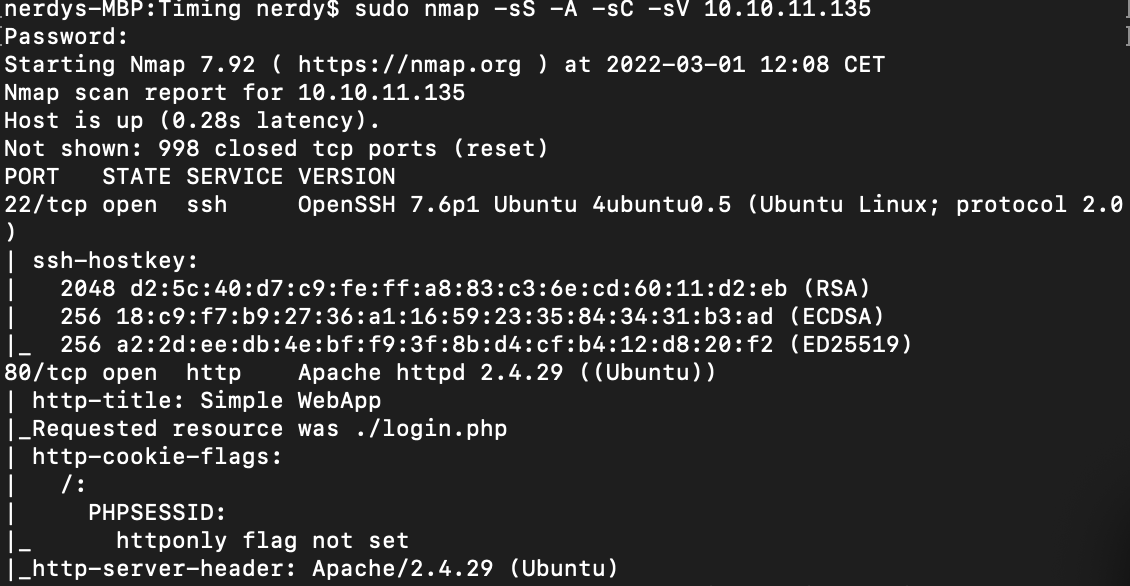Image resolution: width=1130 pixels, height=586 pixels.
Task: Click the ssh-hostkey: script heading
Action: pyautogui.click(x=115, y=261)
